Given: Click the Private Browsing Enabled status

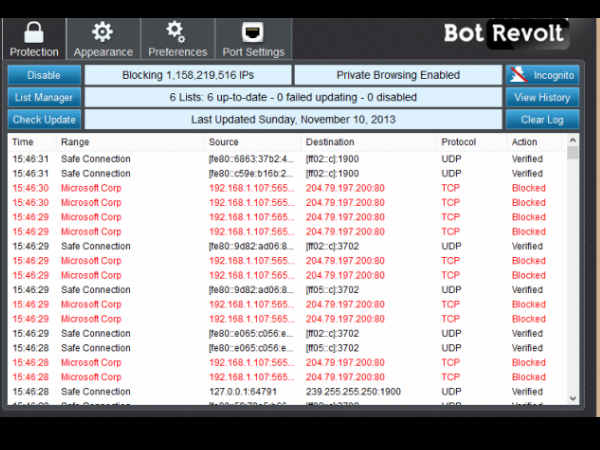Looking at the screenshot, I should (x=398, y=75).
